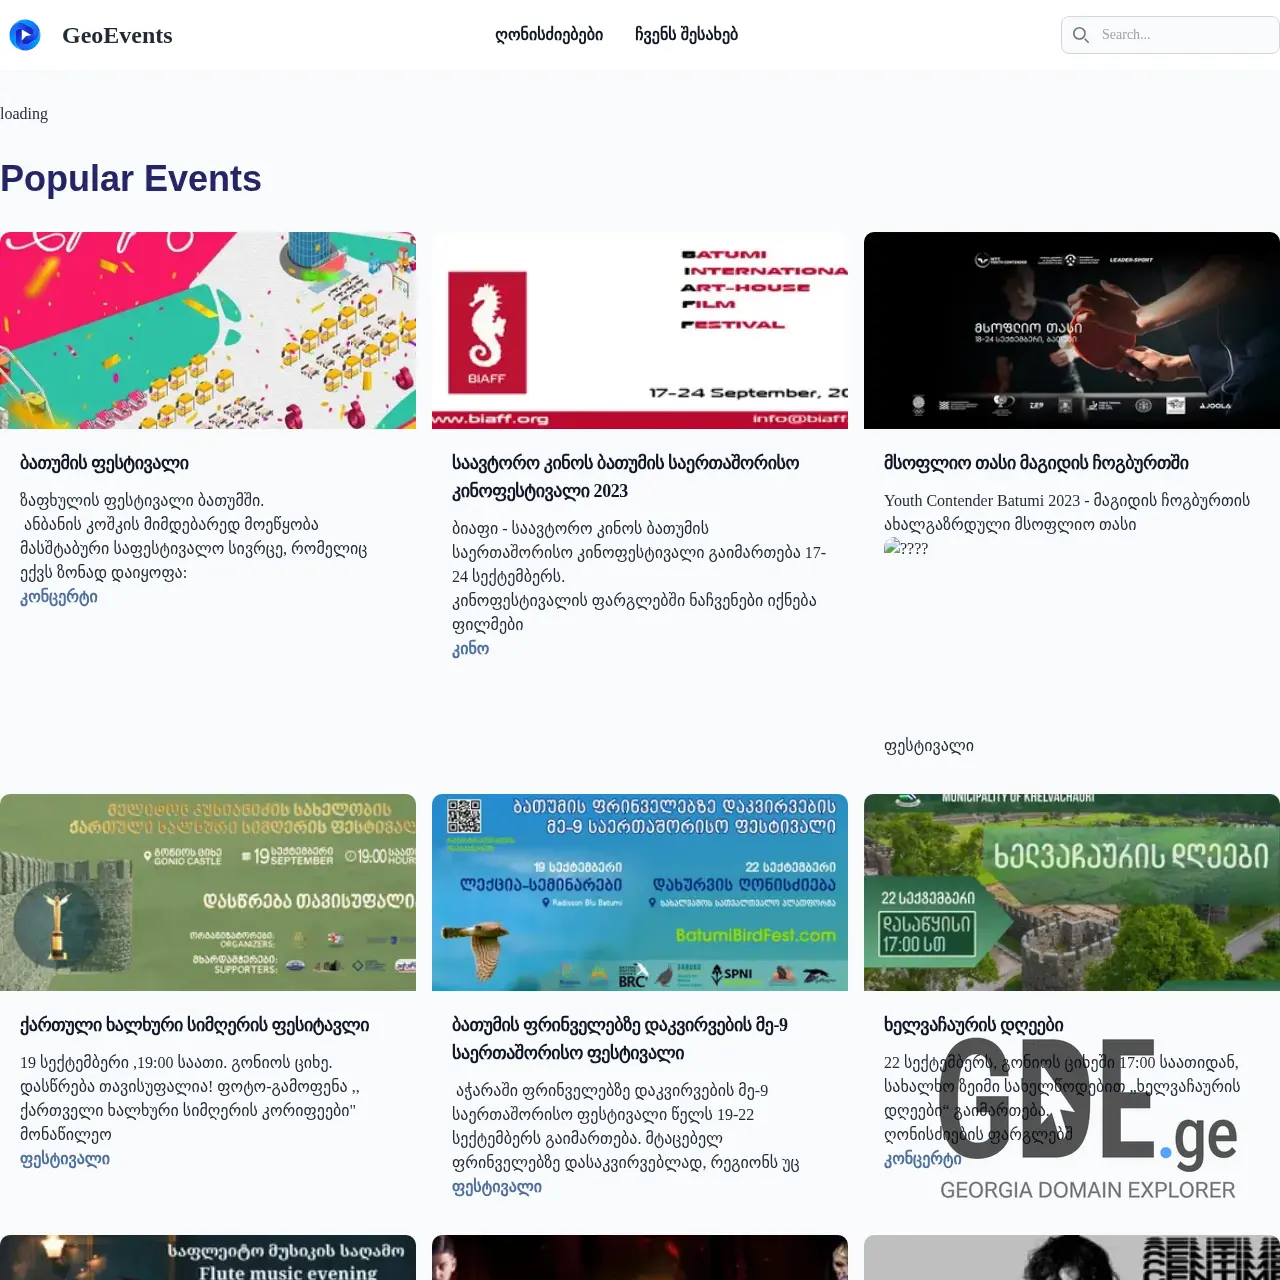This screenshot has height=1280, width=1280.
Task: Click the Youth Contender Batumi 2023 description
Action: 1067,512
